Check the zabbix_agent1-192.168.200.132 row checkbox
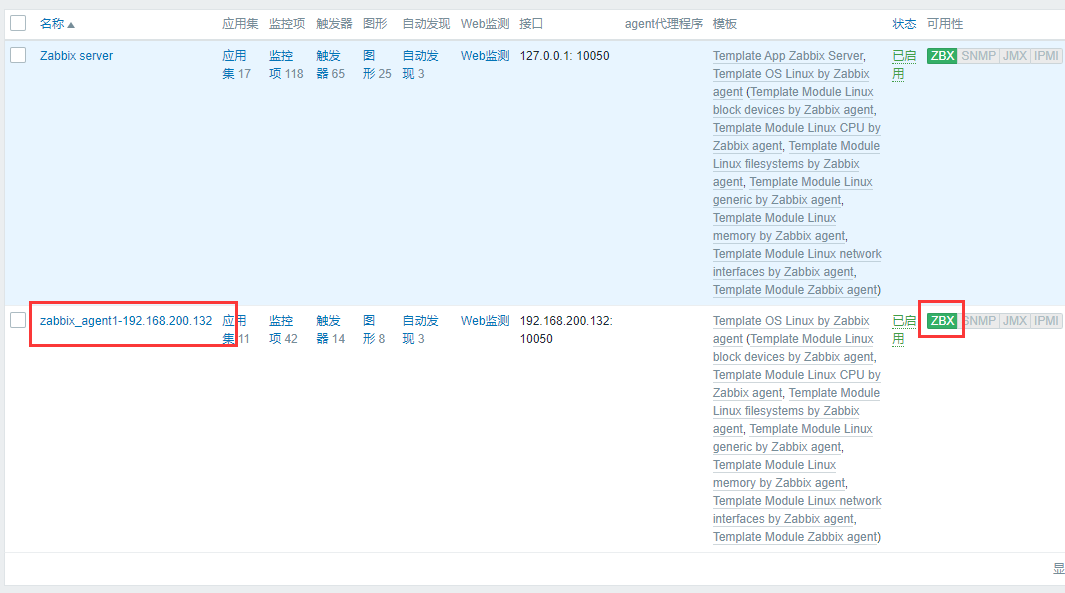The image size is (1065, 593). (18, 320)
